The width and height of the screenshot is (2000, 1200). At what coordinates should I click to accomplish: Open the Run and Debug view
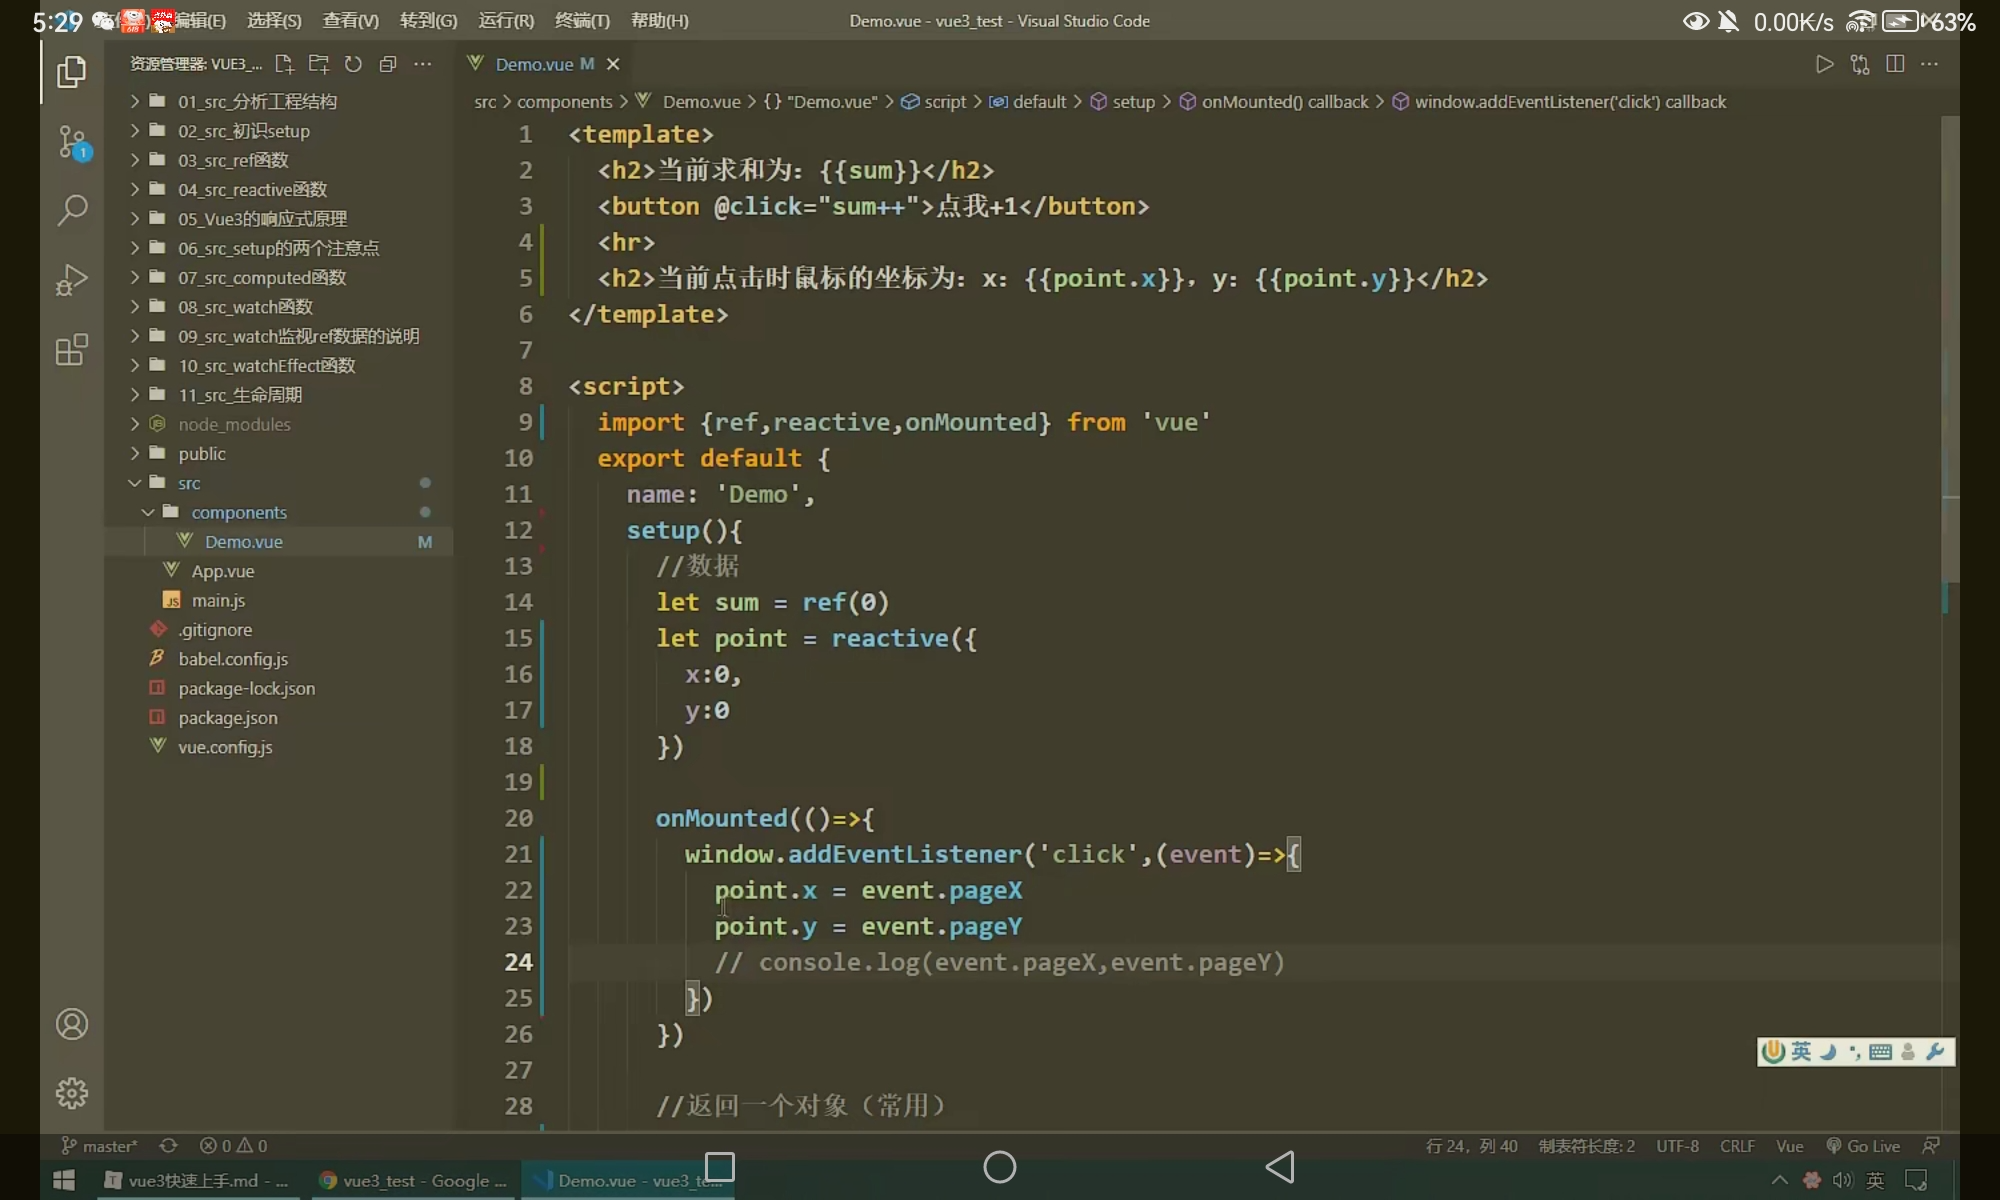pyautogui.click(x=72, y=280)
